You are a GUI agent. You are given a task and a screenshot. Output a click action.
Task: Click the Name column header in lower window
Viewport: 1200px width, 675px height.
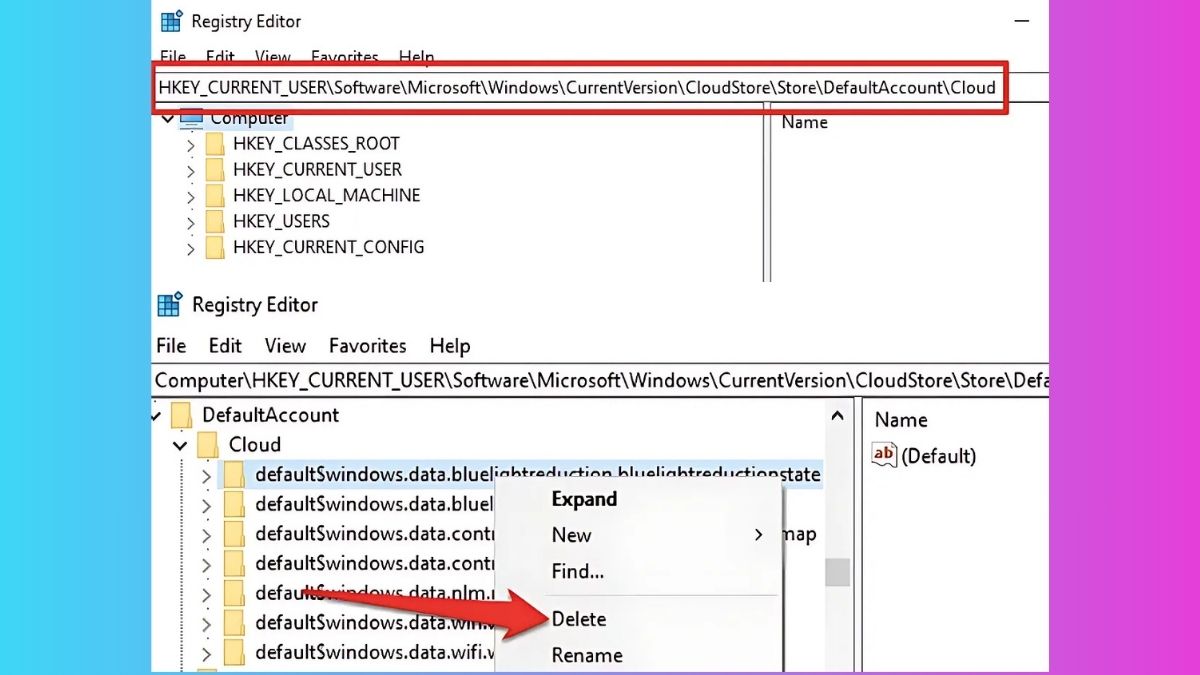point(901,420)
